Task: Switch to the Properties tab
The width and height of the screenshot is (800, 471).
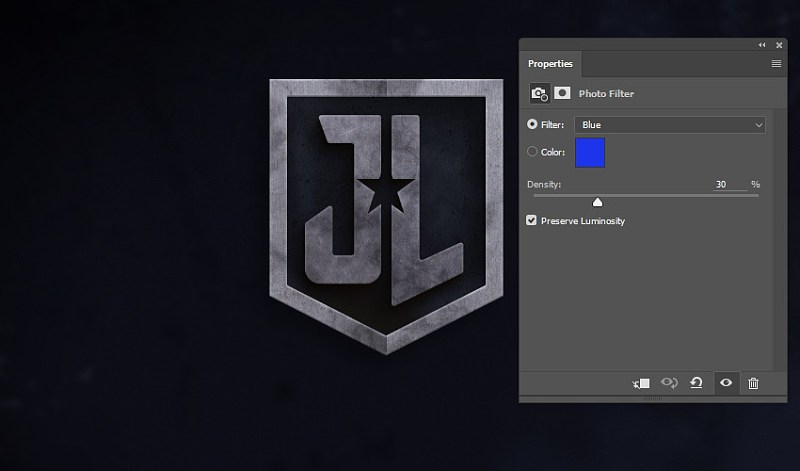Action: point(550,64)
